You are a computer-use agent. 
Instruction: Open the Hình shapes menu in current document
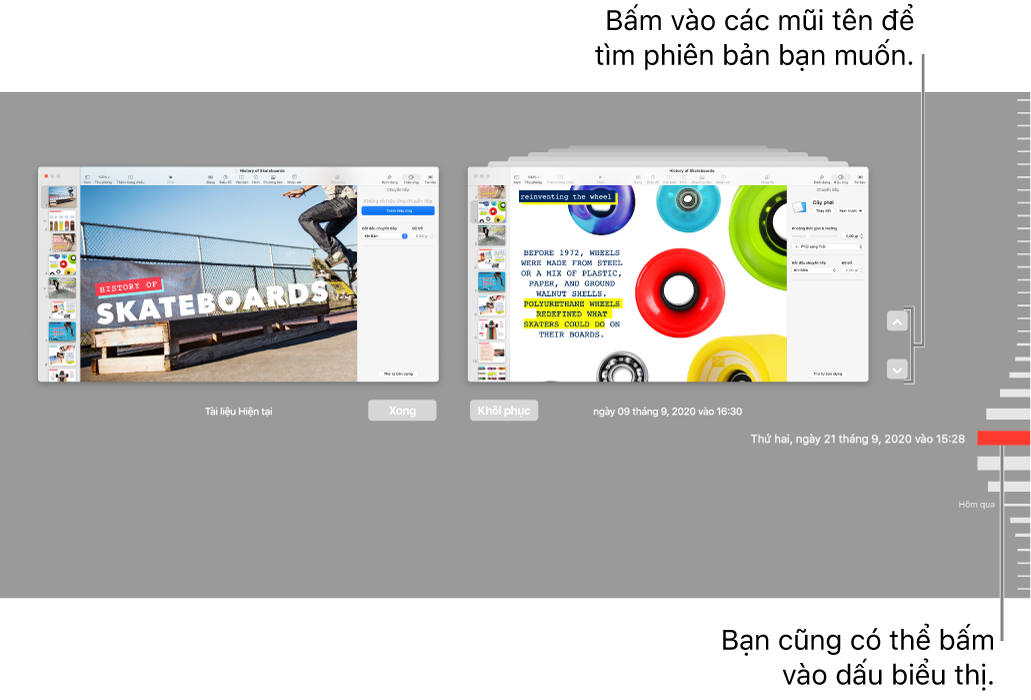(256, 179)
